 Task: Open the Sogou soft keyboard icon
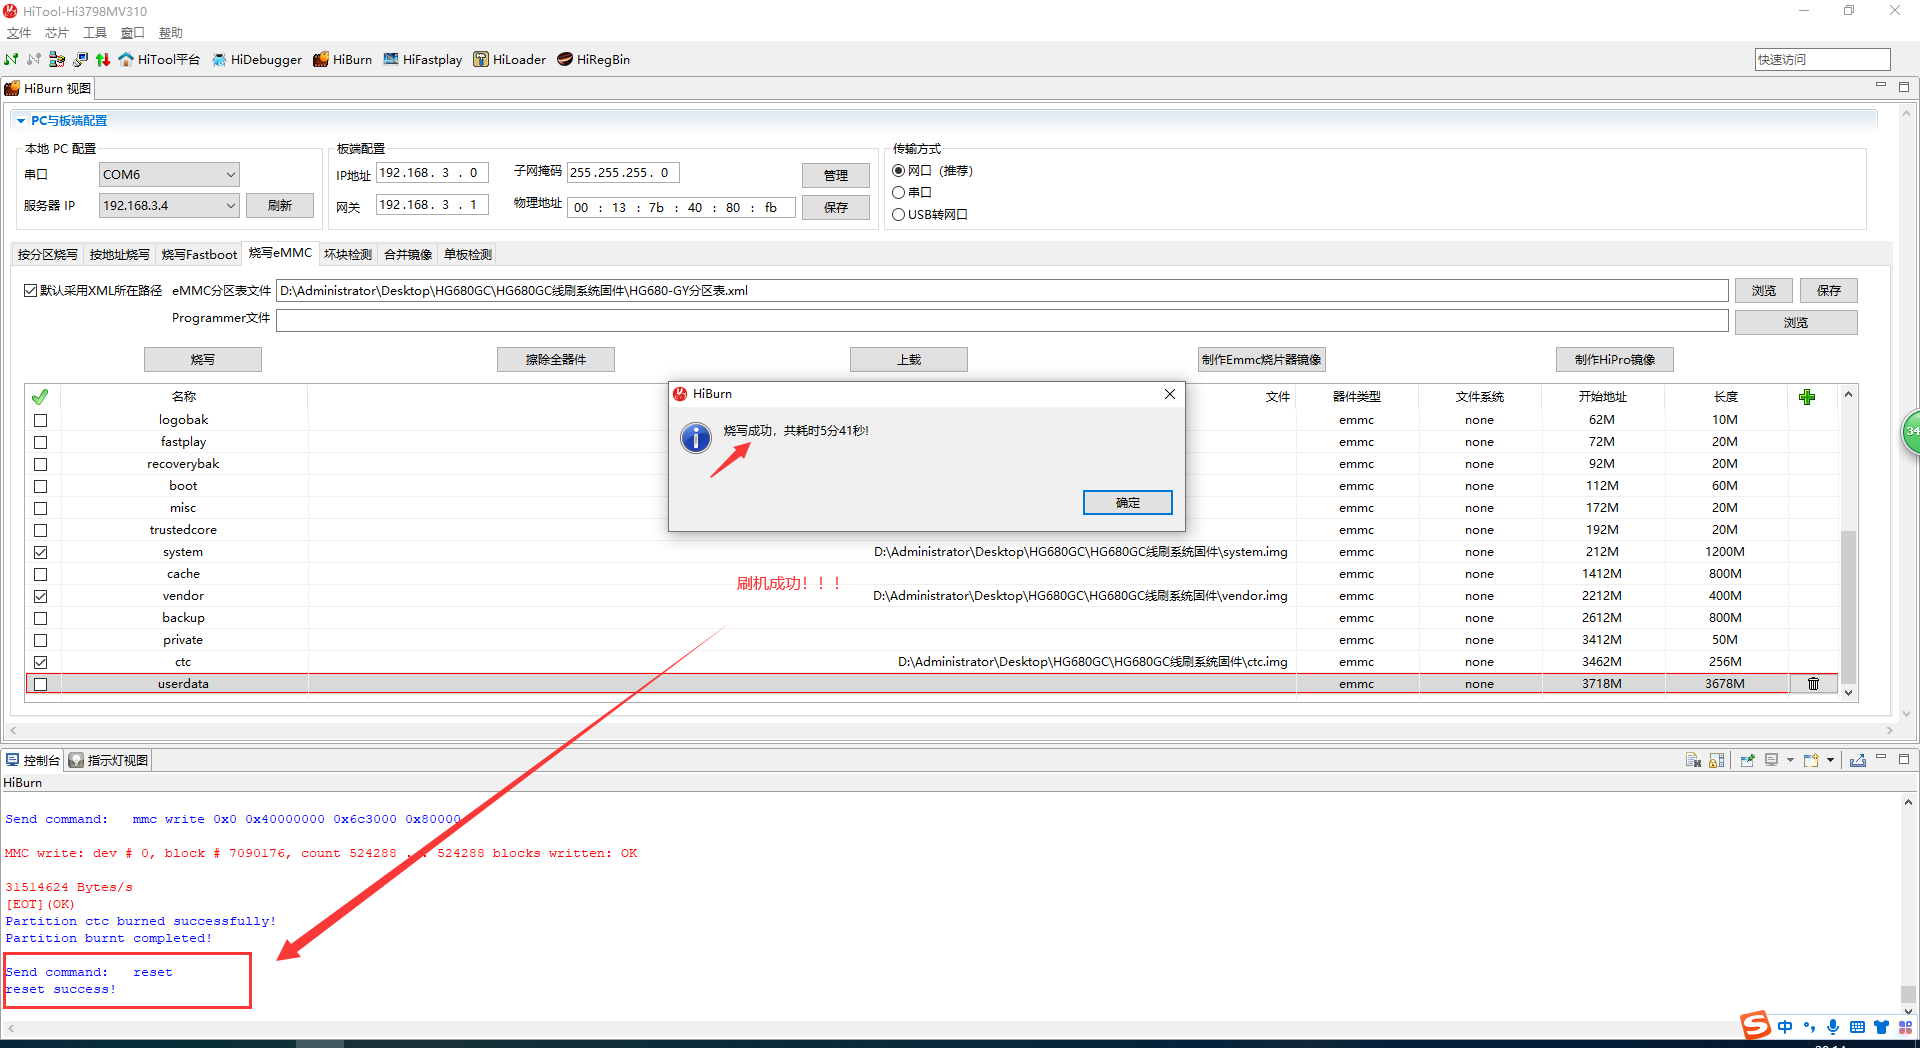point(1857,1027)
